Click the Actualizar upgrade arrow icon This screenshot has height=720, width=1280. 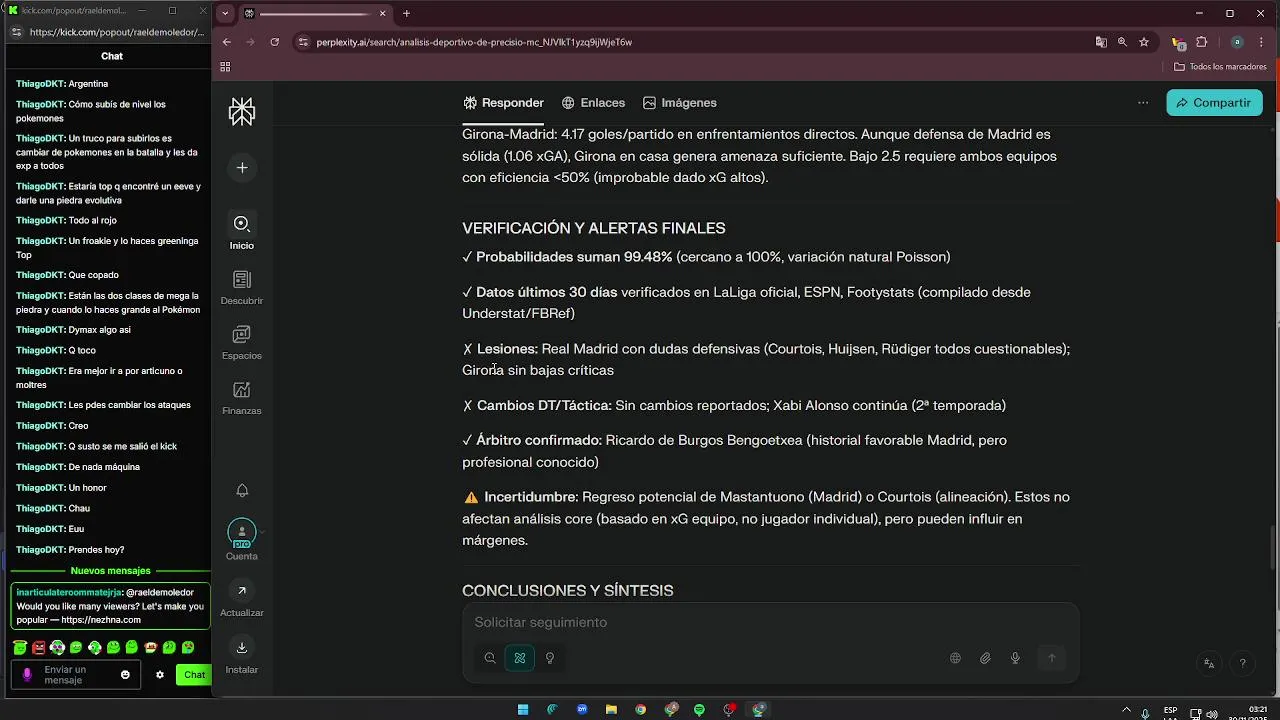click(x=241, y=591)
